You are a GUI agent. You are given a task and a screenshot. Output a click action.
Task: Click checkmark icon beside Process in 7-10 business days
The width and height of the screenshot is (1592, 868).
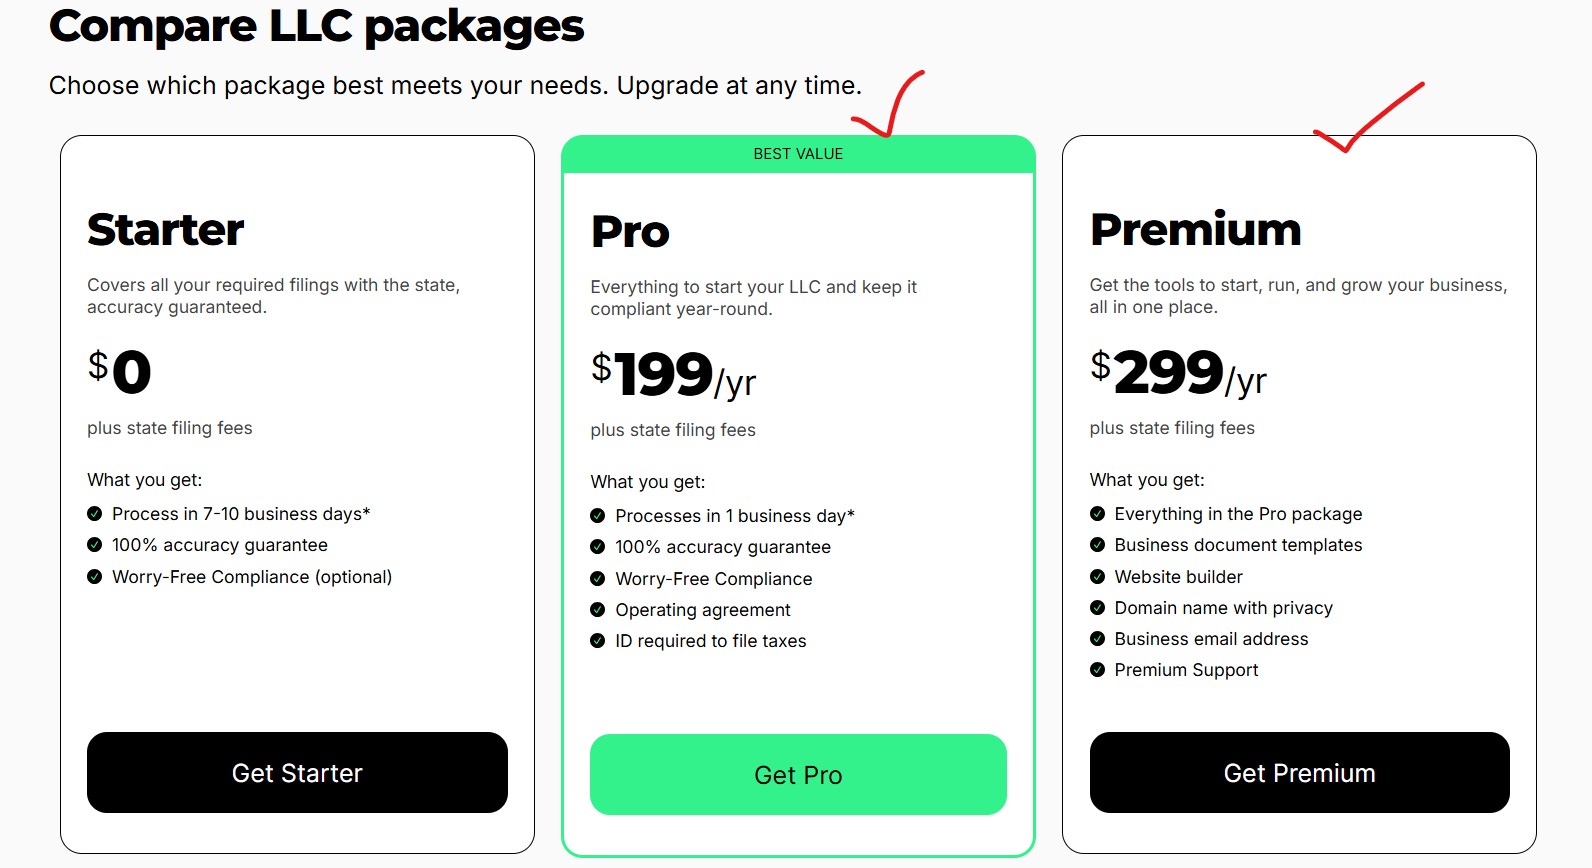point(95,514)
